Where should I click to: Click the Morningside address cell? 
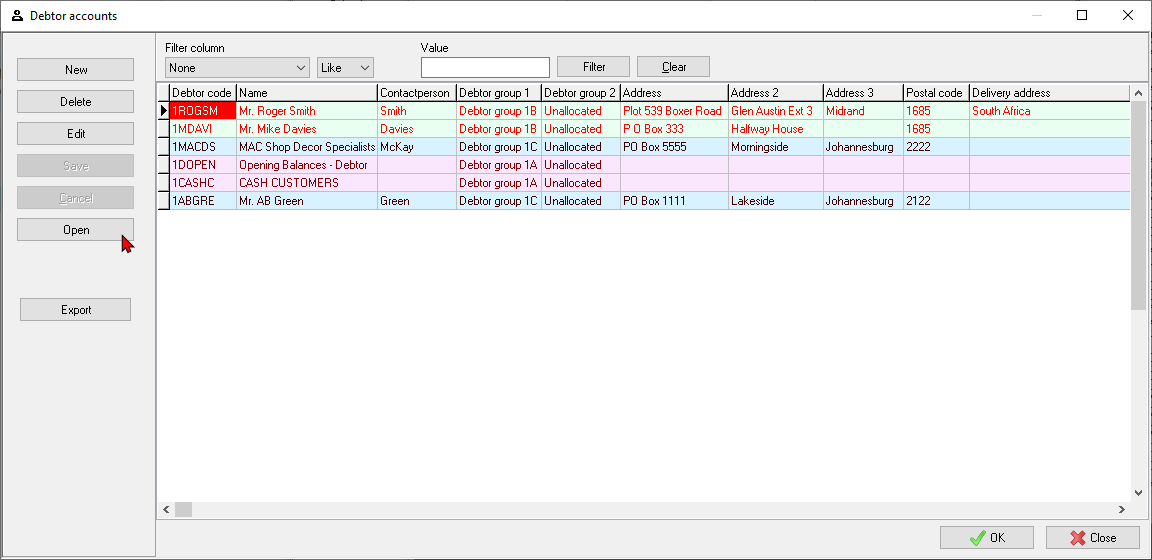point(776,146)
